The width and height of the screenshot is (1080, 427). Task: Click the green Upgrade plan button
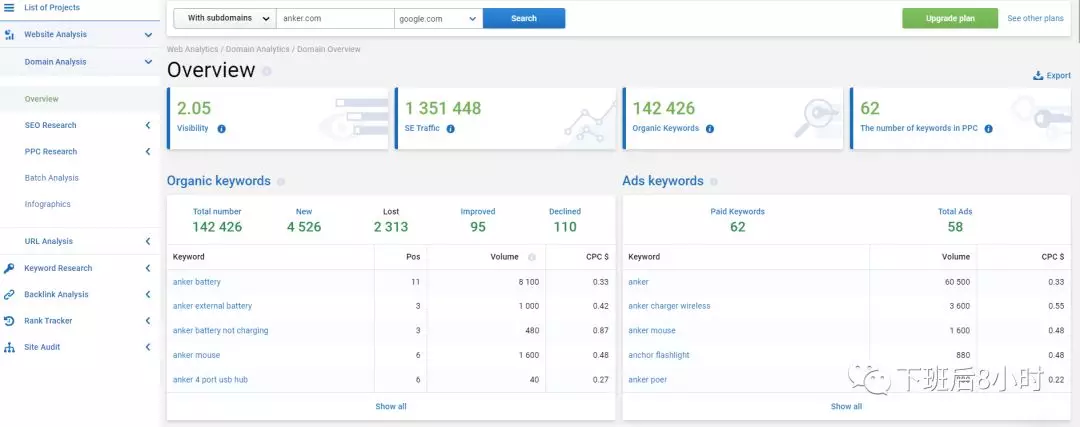click(x=949, y=18)
